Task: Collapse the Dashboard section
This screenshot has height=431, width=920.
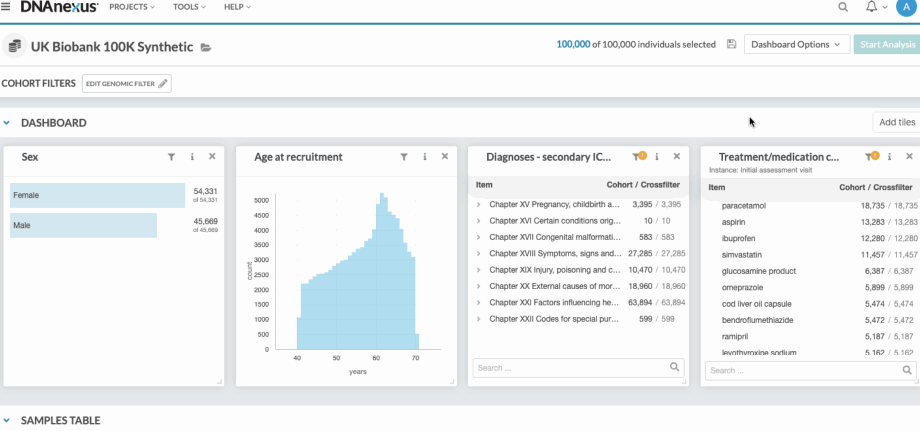Action: coord(6,123)
